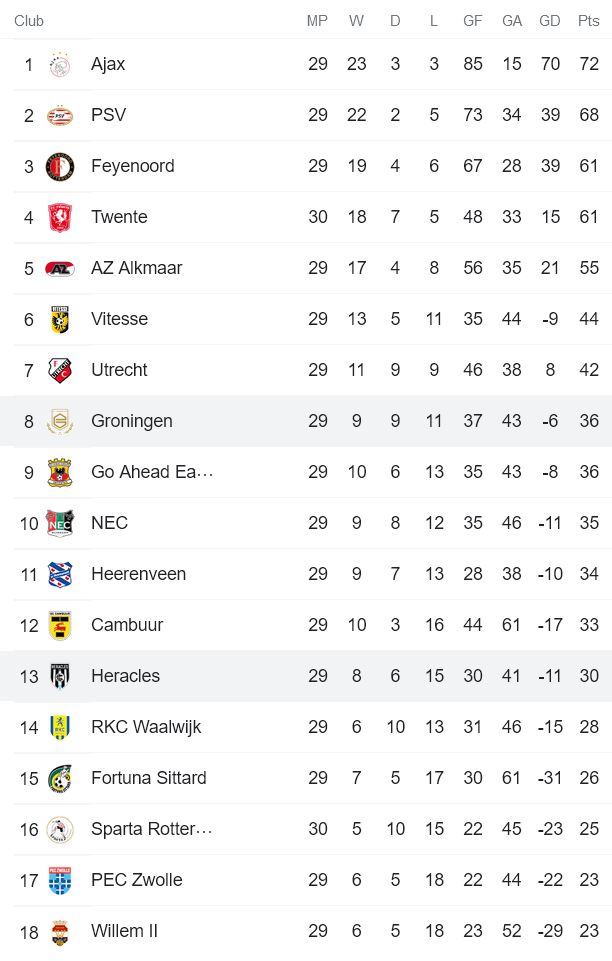The width and height of the screenshot is (612, 961).
Task: Sort standings by GD column header
Action: 550,19
